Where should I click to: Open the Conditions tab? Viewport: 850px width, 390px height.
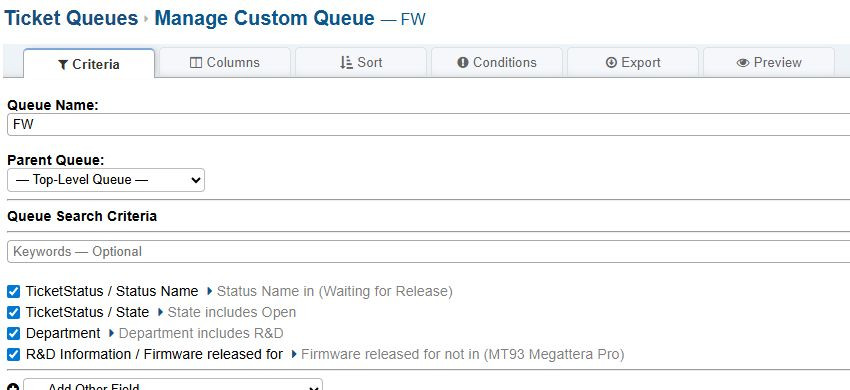click(x=497, y=62)
